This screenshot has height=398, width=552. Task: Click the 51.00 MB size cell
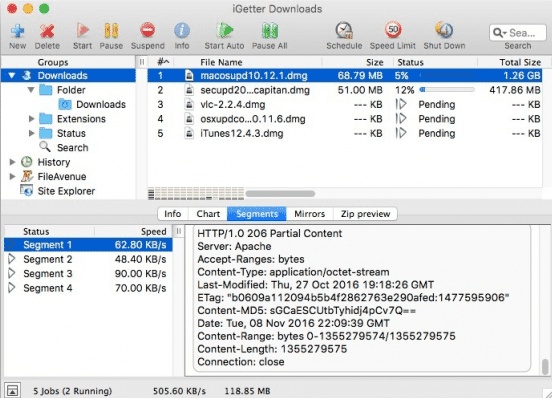click(360, 90)
